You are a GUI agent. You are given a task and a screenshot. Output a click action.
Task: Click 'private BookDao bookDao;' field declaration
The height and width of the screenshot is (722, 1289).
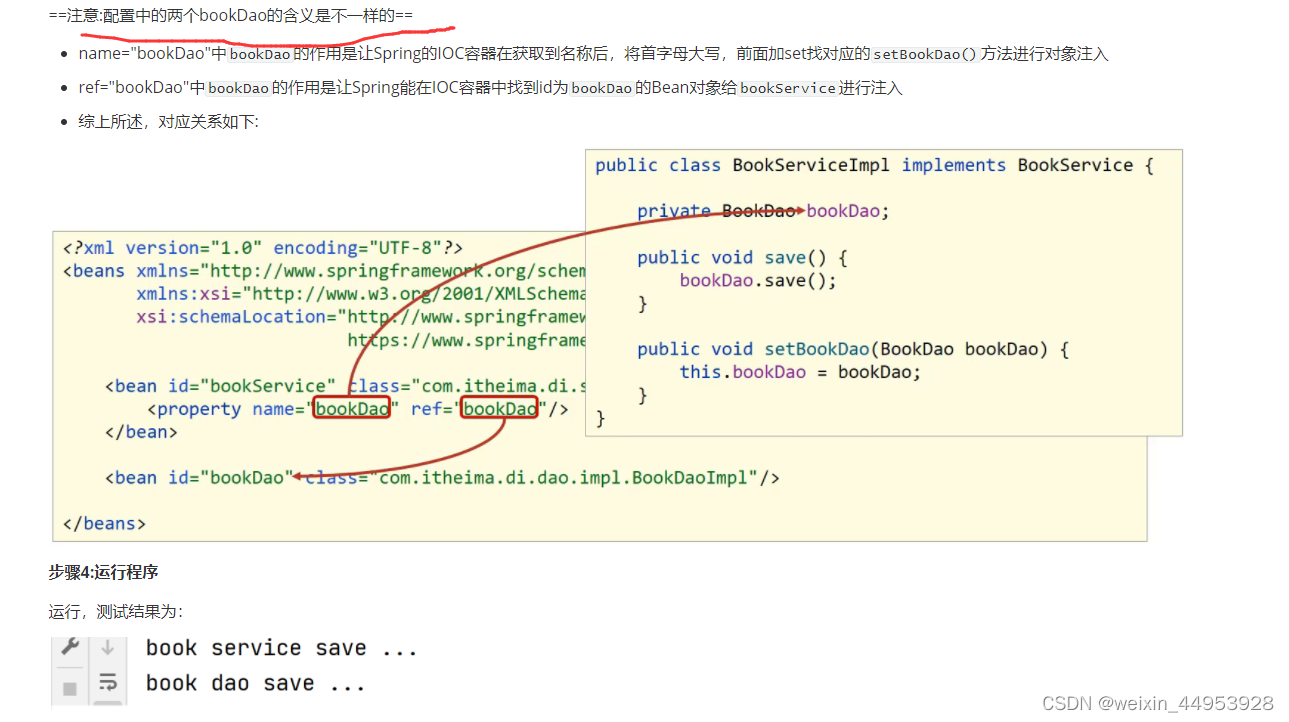tap(763, 211)
